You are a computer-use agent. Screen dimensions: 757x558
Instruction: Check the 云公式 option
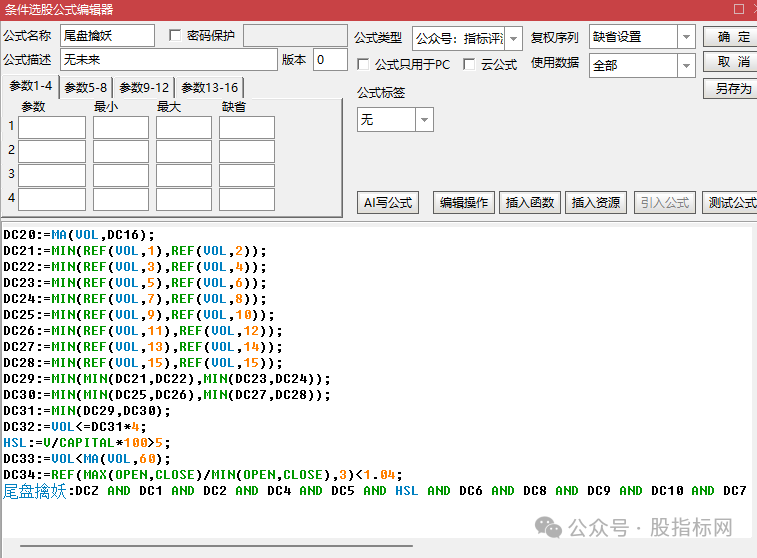tap(468, 64)
